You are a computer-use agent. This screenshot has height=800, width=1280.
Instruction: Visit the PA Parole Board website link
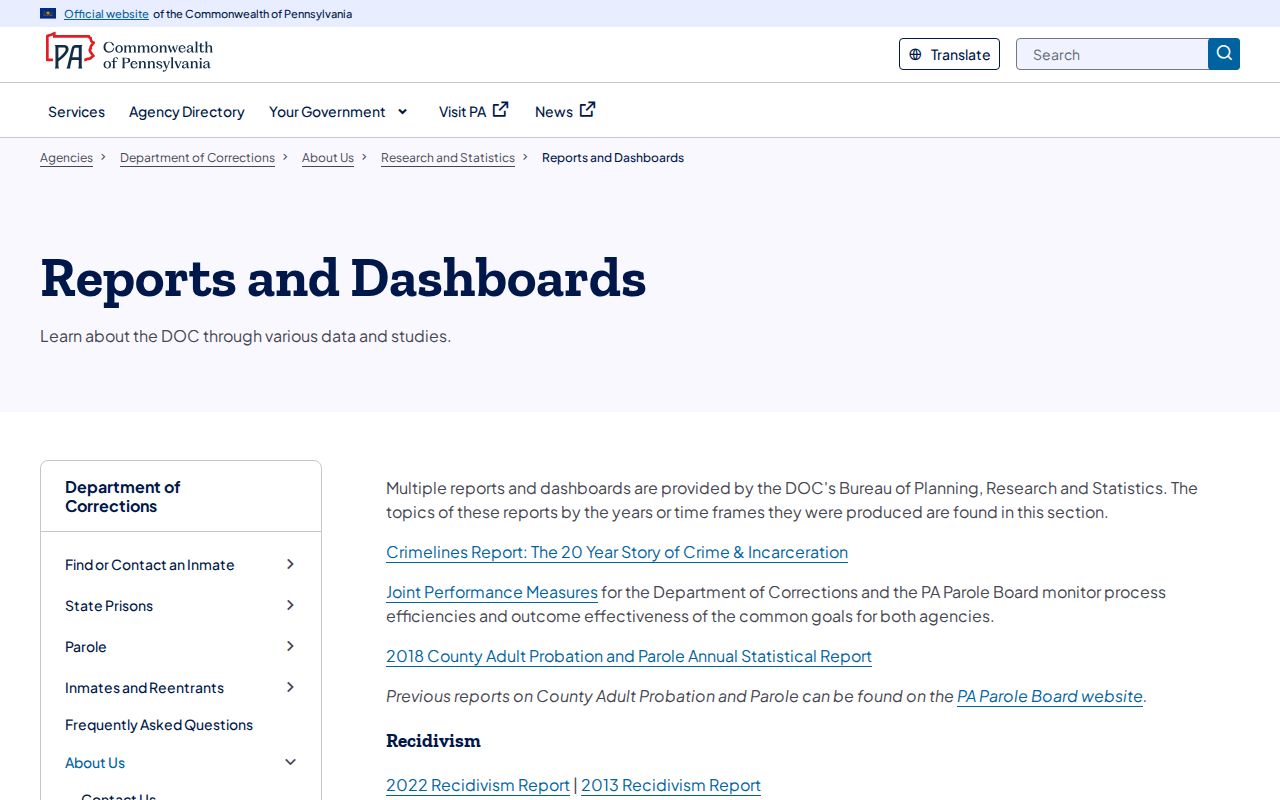[1050, 696]
